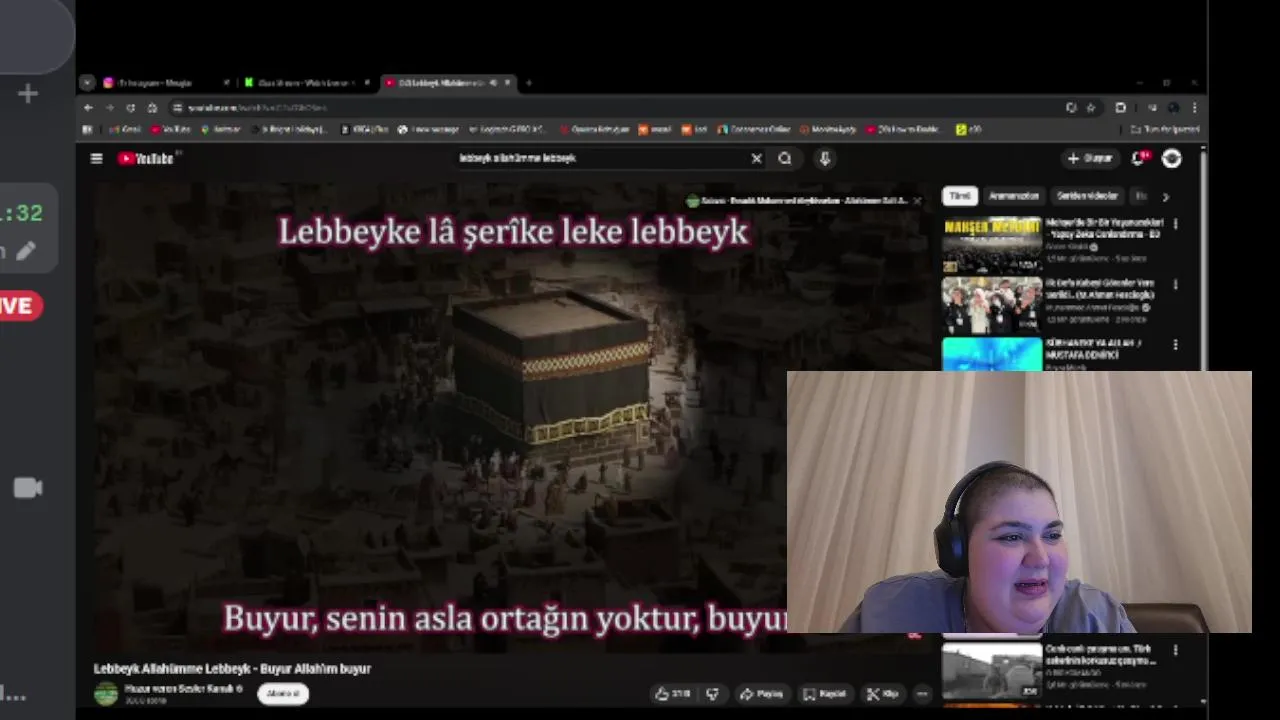Click the pencil edit icon in left panel
Image resolution: width=1280 pixels, height=720 pixels.
tap(26, 252)
